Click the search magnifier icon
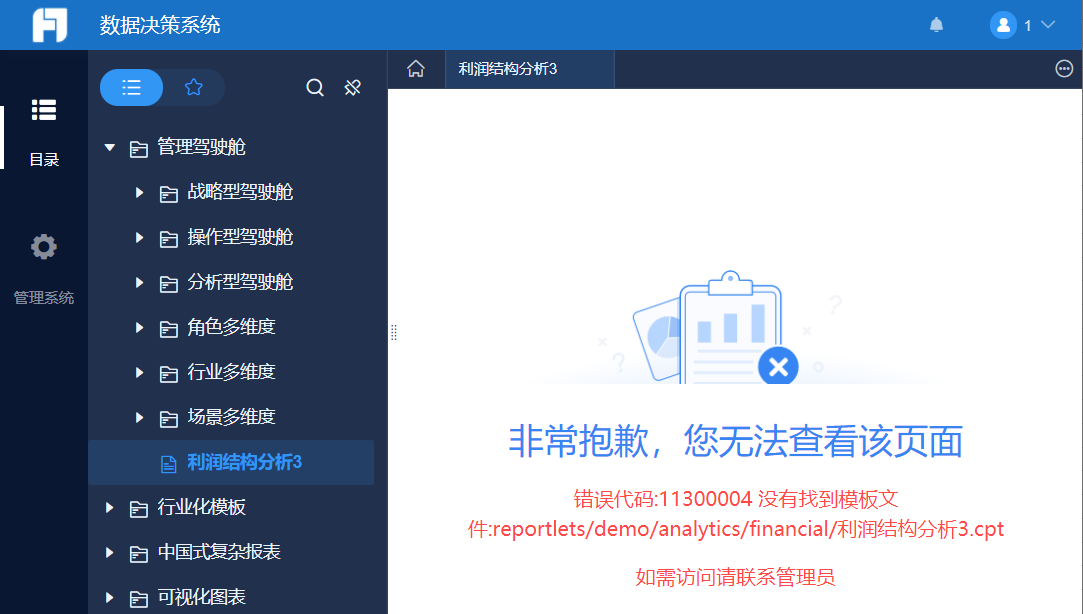The image size is (1083, 614). coord(315,88)
